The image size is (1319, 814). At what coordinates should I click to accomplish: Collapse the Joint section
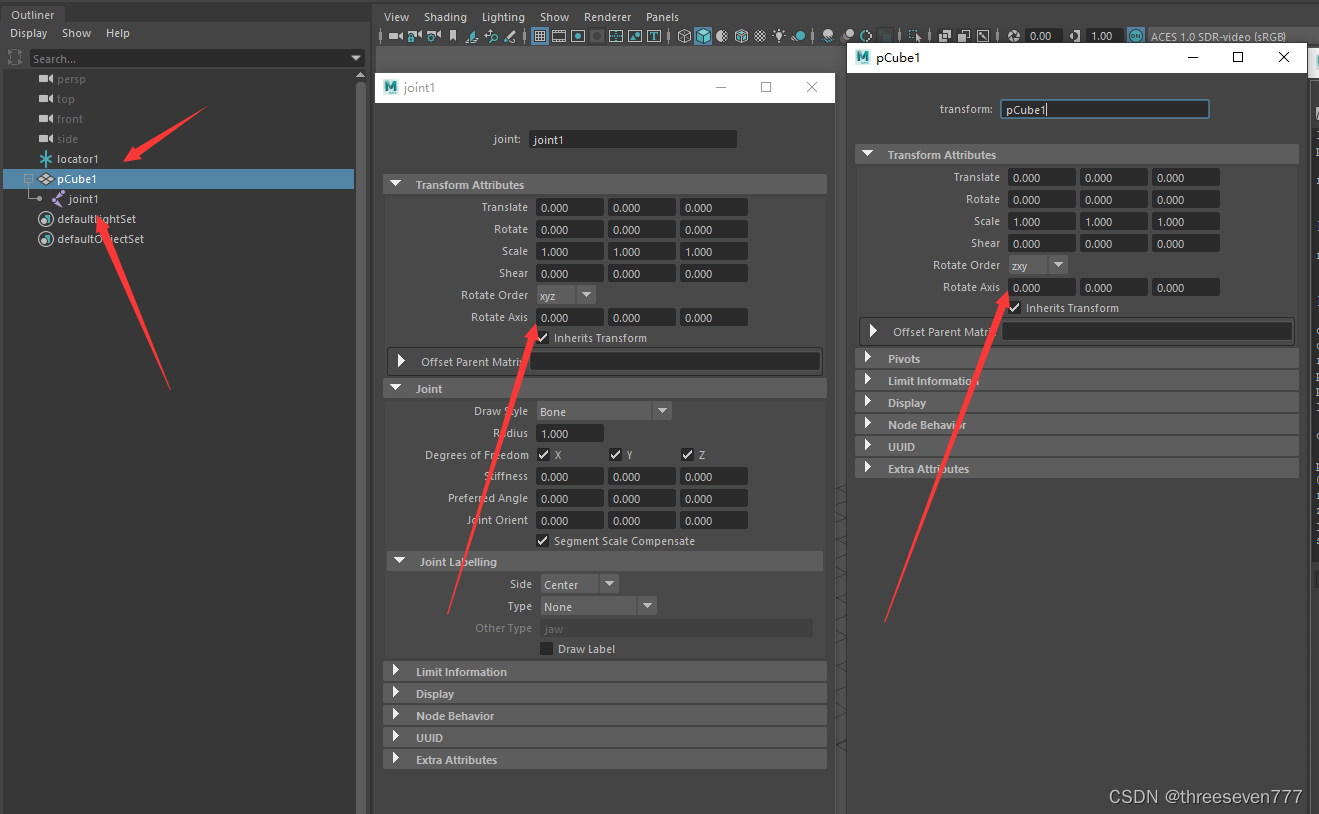tap(396, 389)
